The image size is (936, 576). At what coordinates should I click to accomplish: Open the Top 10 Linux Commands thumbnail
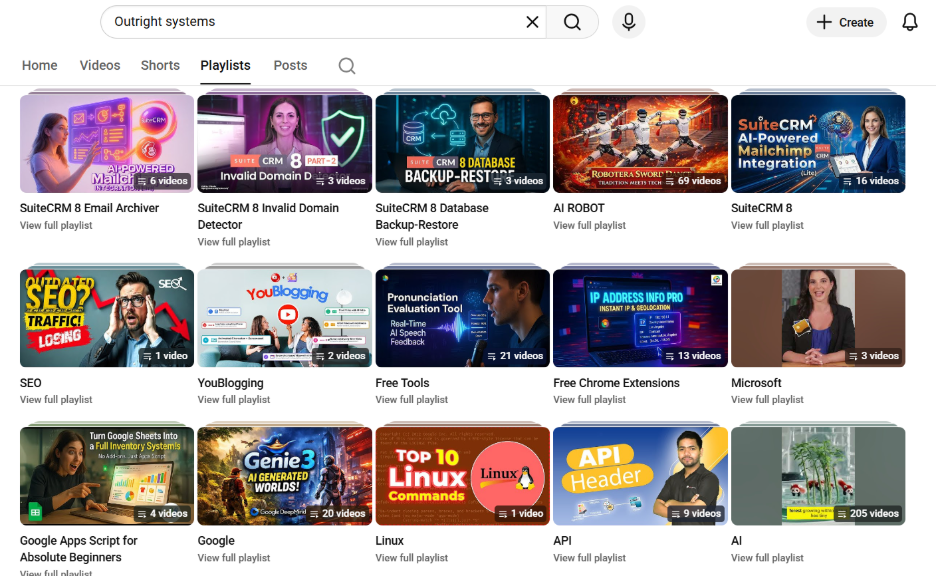tap(462, 476)
